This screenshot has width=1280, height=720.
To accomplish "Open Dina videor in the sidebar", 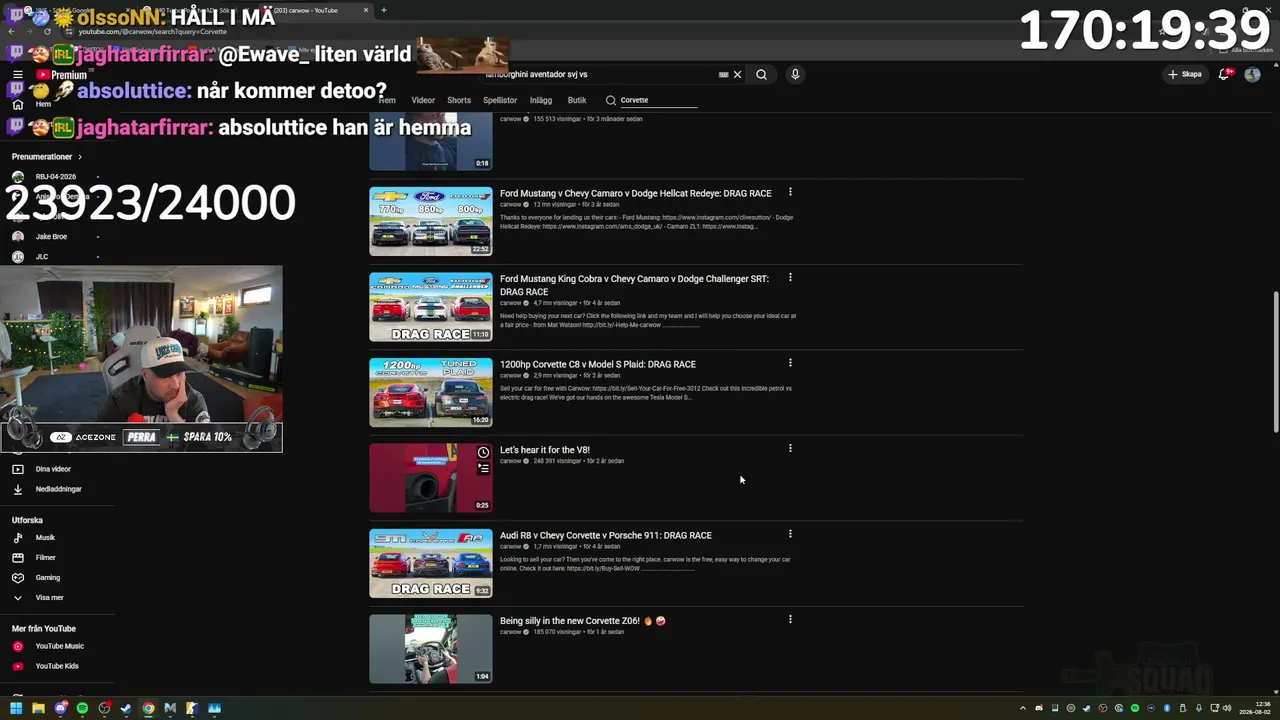I will [x=53, y=469].
